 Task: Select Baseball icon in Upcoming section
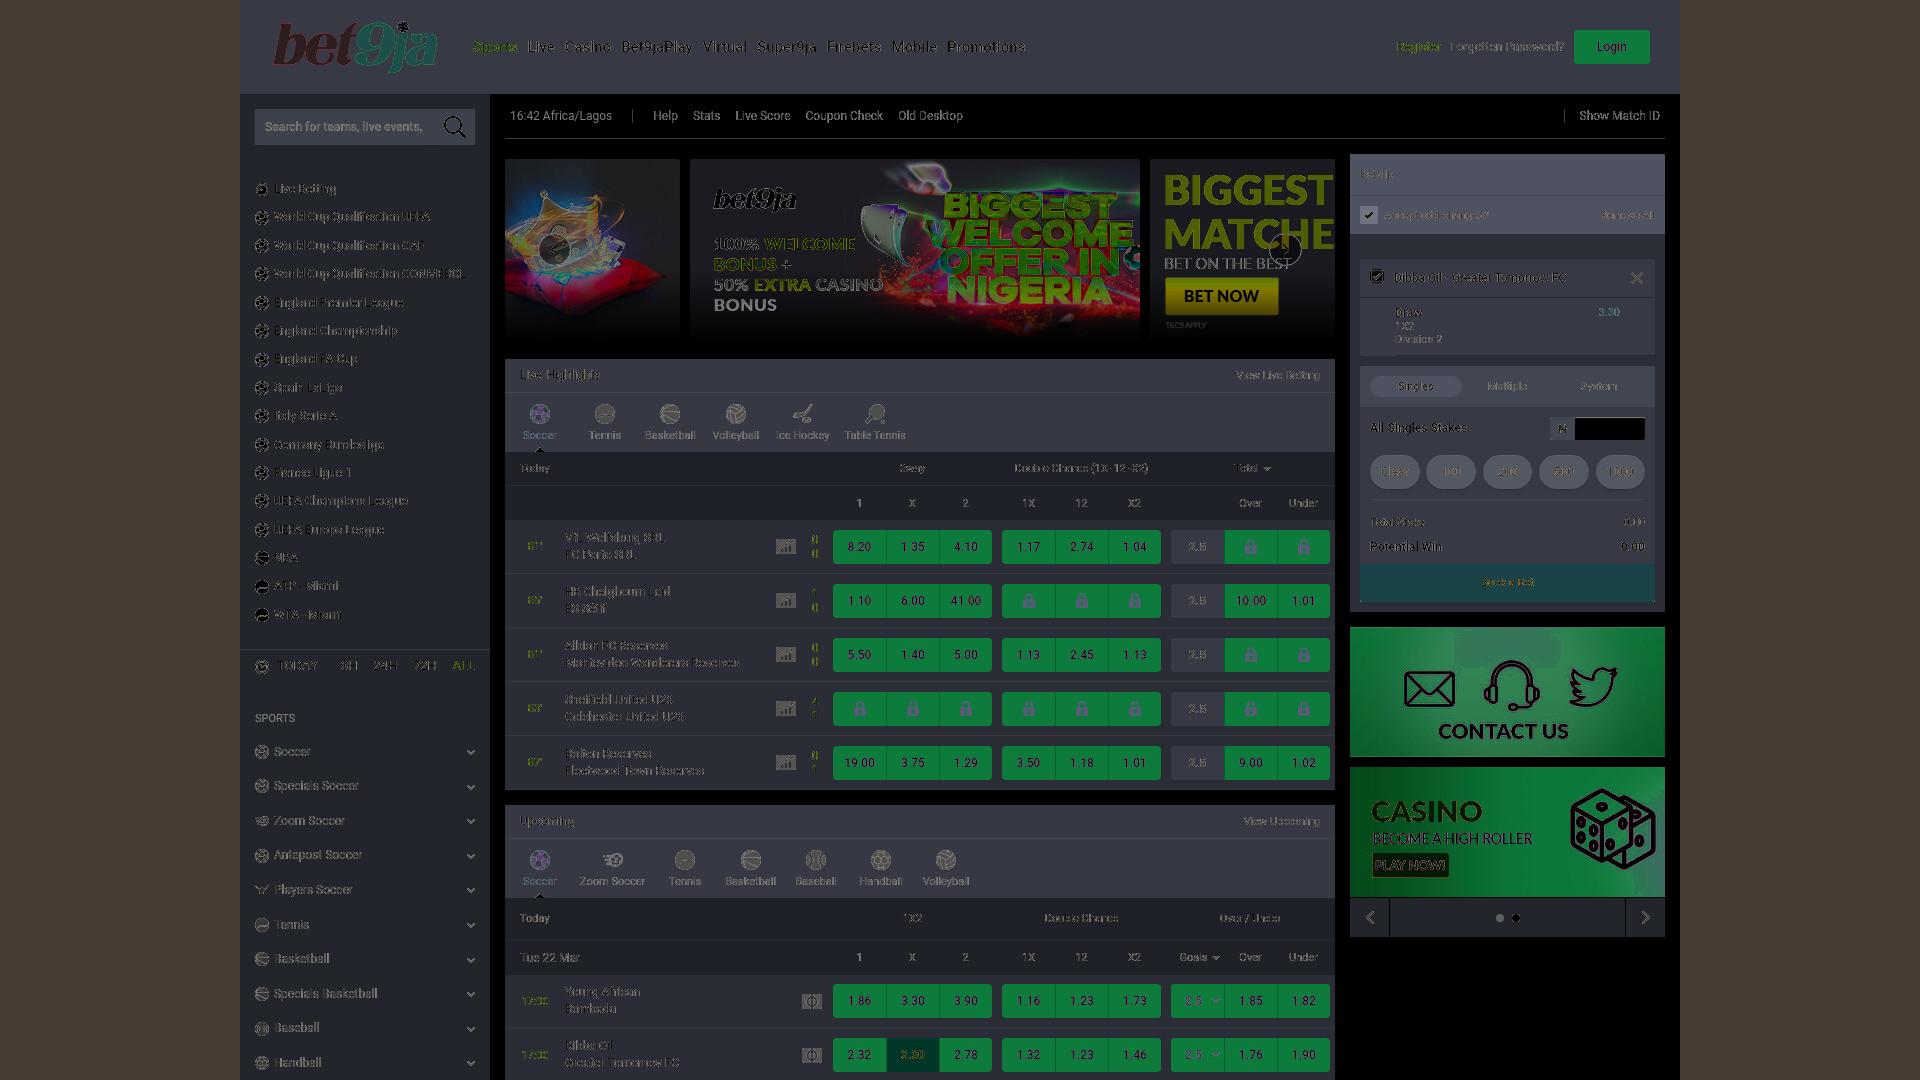point(816,860)
